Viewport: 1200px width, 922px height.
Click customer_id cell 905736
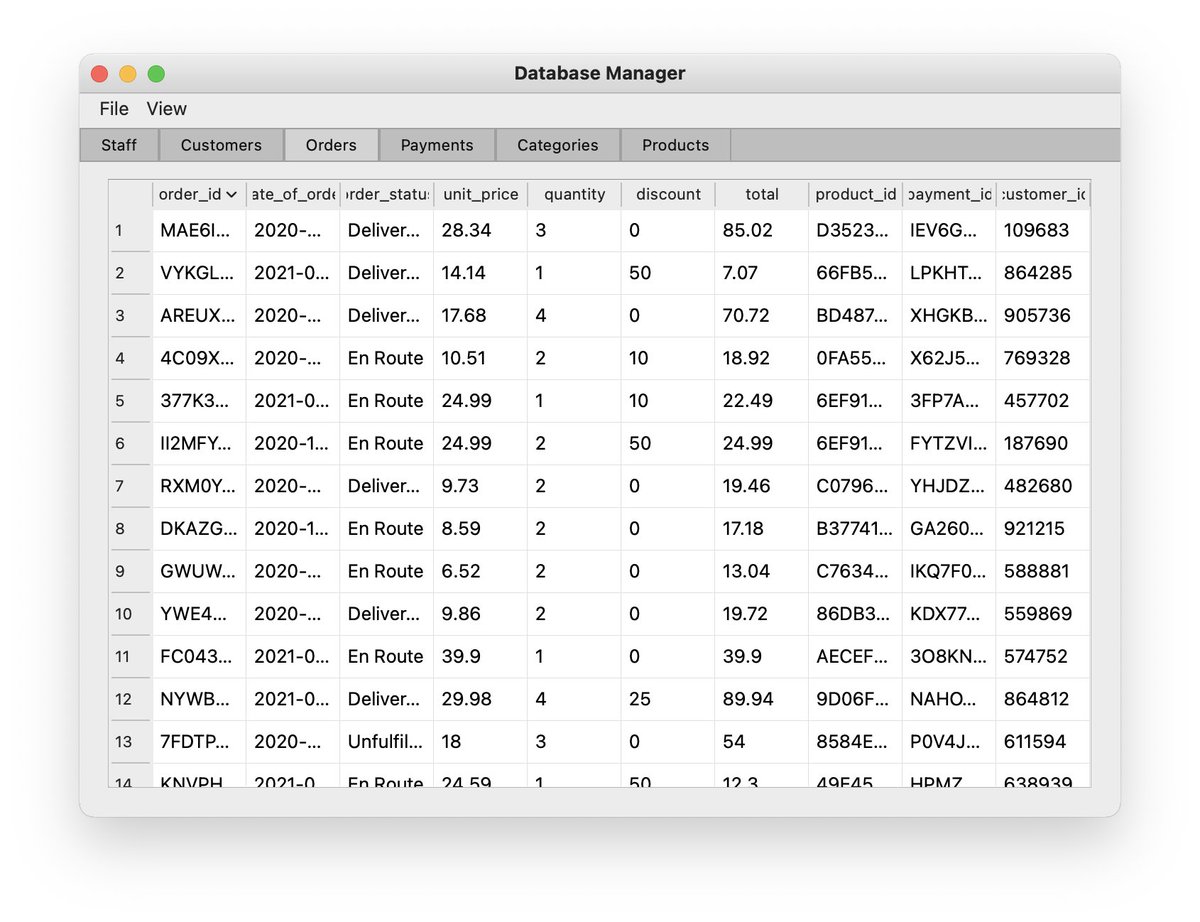tap(1043, 316)
